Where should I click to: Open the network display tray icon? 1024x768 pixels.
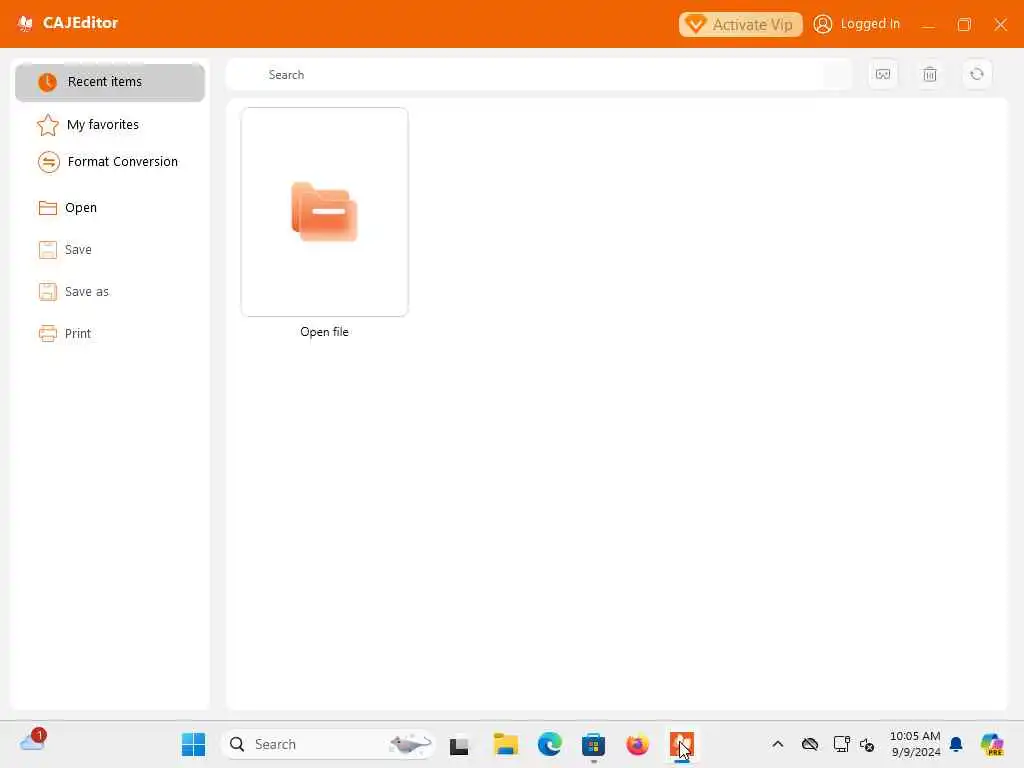(841, 744)
